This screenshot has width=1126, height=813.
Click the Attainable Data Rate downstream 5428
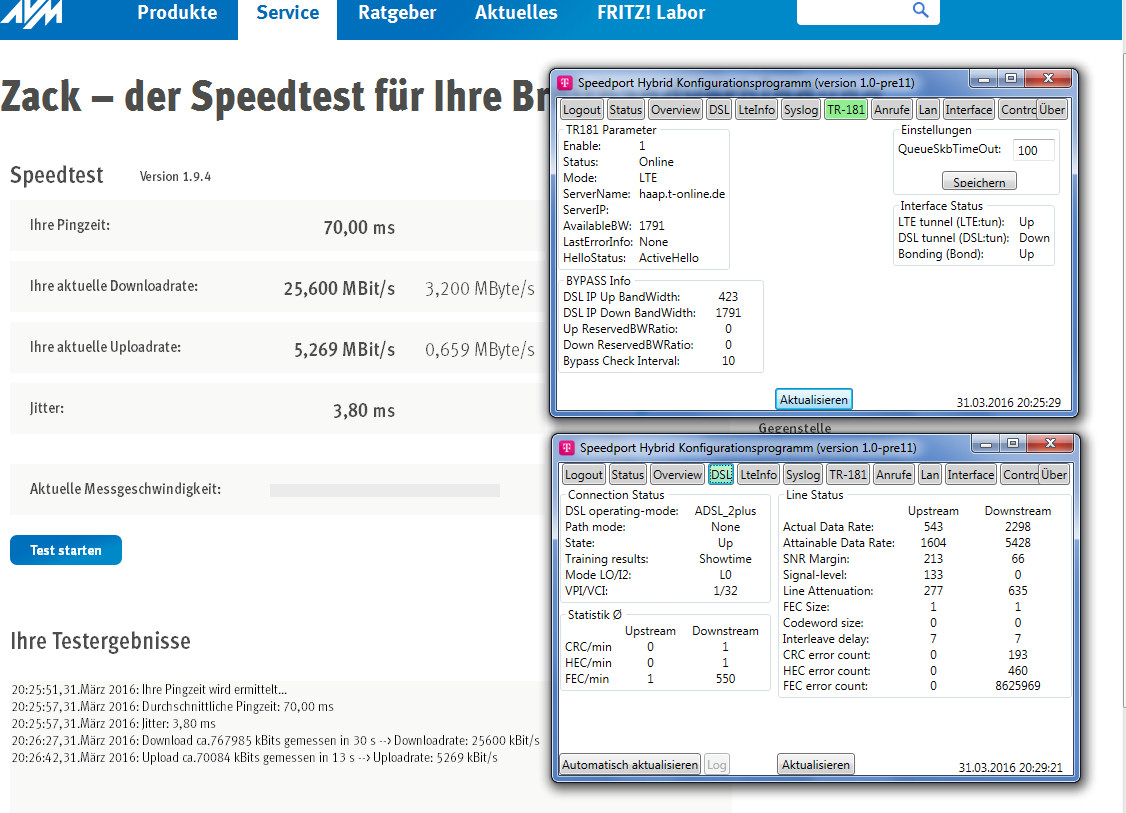coord(1018,543)
